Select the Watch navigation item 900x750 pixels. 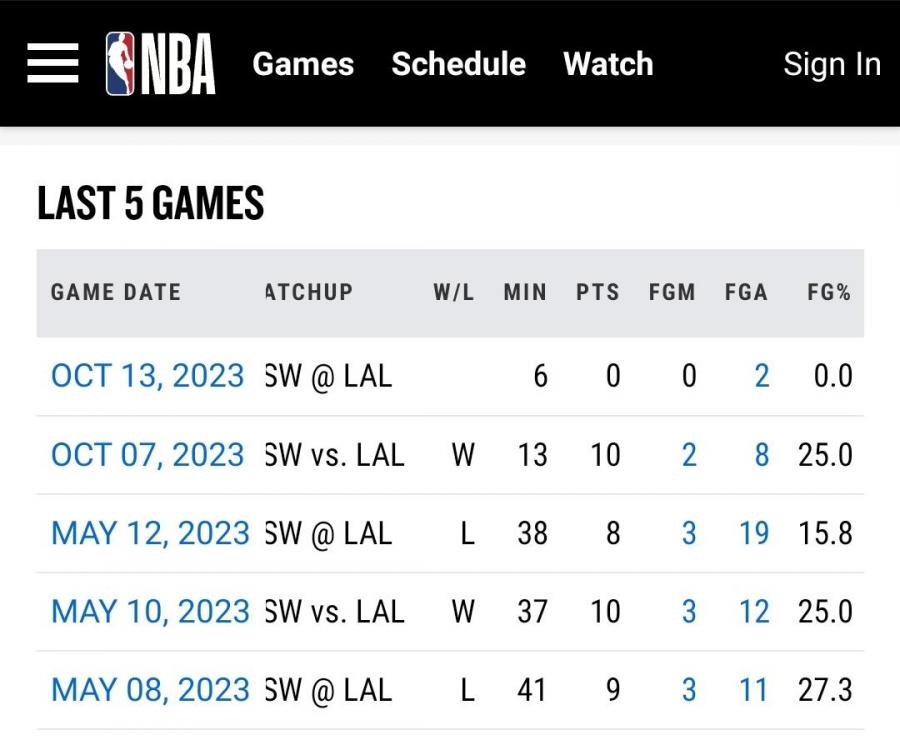pos(608,64)
